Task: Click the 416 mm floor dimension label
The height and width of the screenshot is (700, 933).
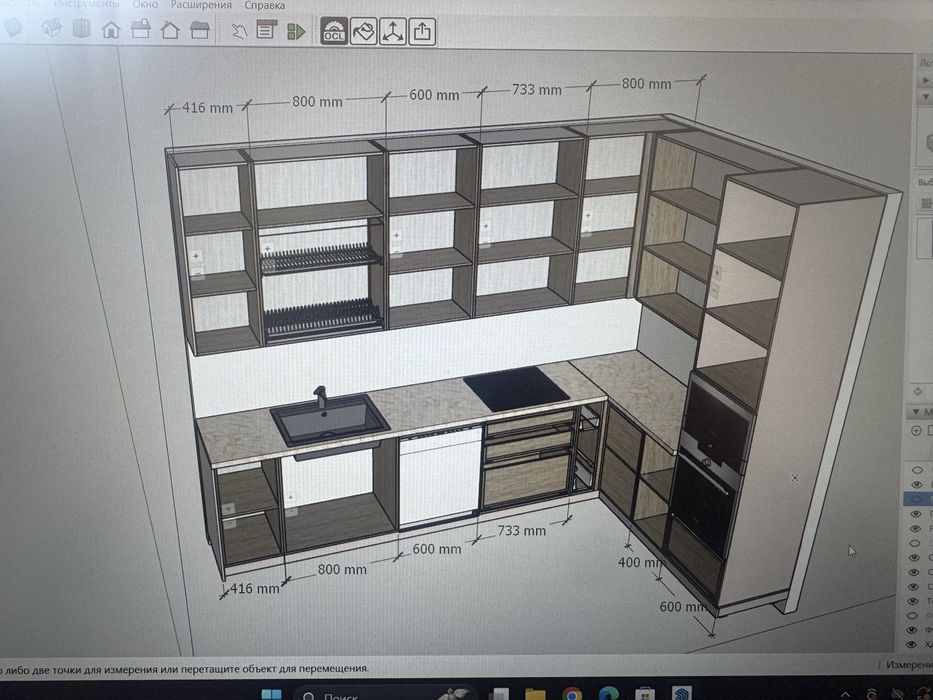Action: 254,588
